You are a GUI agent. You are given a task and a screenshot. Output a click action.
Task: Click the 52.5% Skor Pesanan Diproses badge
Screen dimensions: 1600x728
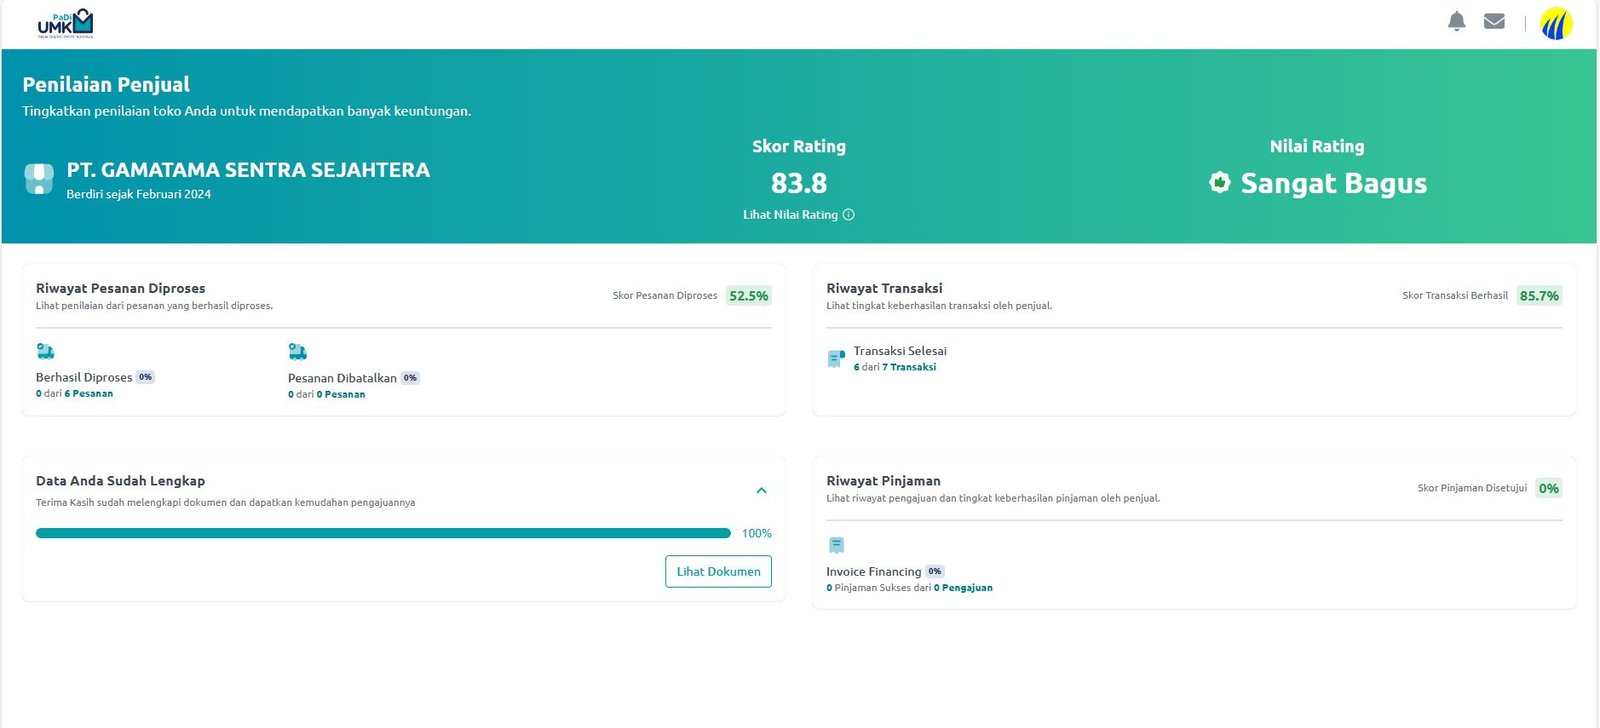[748, 296]
